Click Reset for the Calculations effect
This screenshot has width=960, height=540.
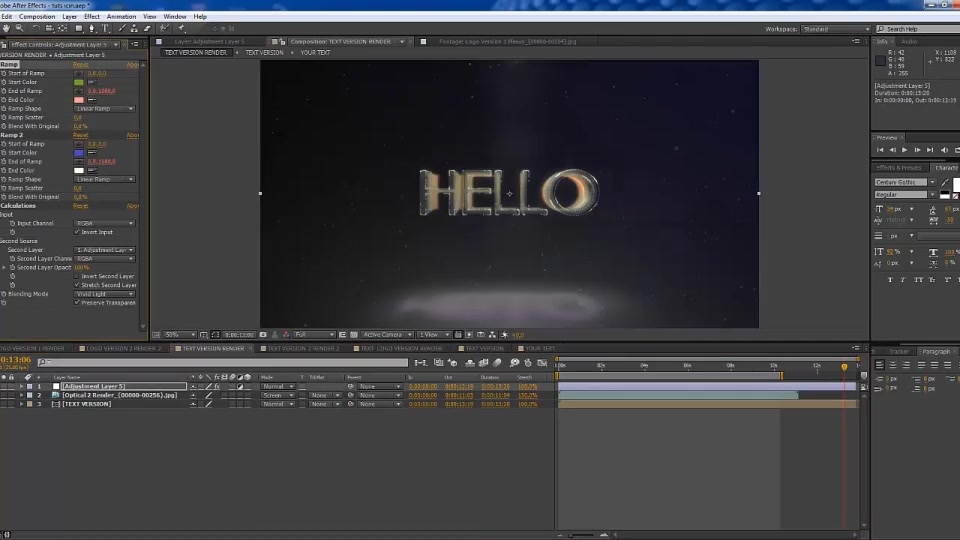[x=80, y=206]
